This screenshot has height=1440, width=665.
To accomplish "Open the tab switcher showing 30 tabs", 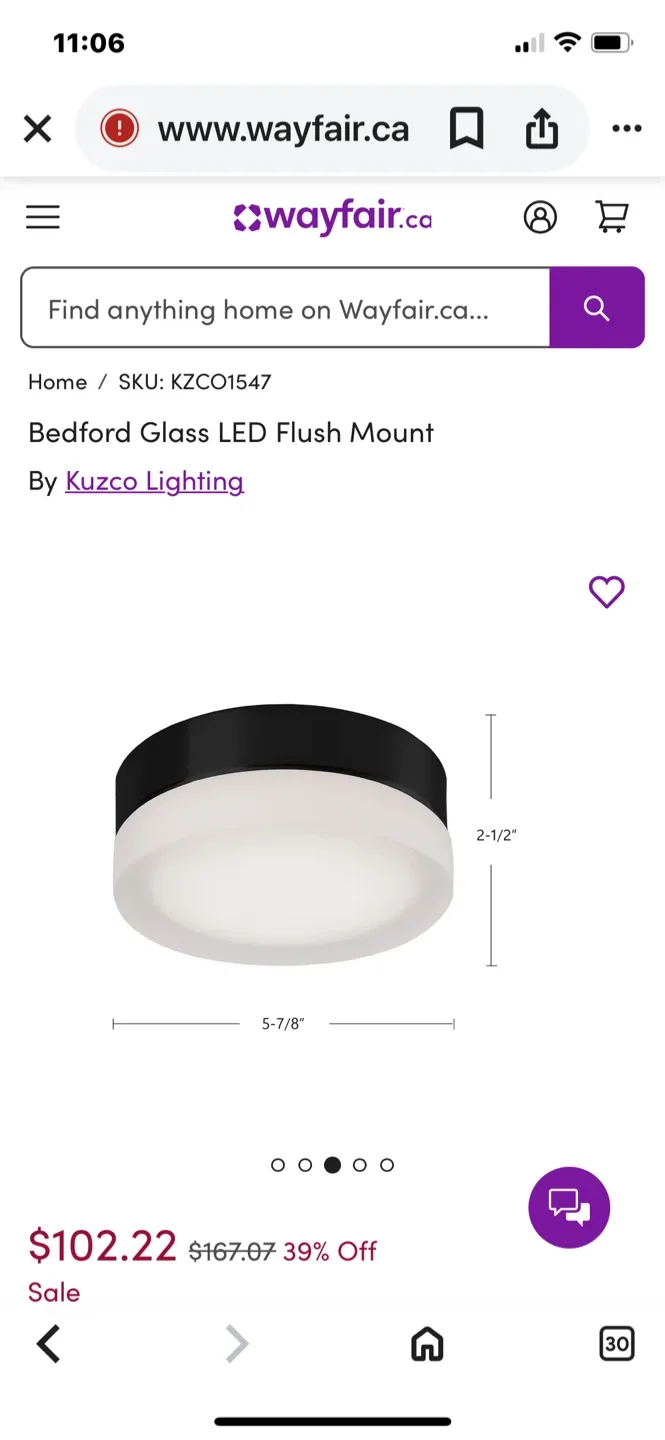I will [616, 1344].
